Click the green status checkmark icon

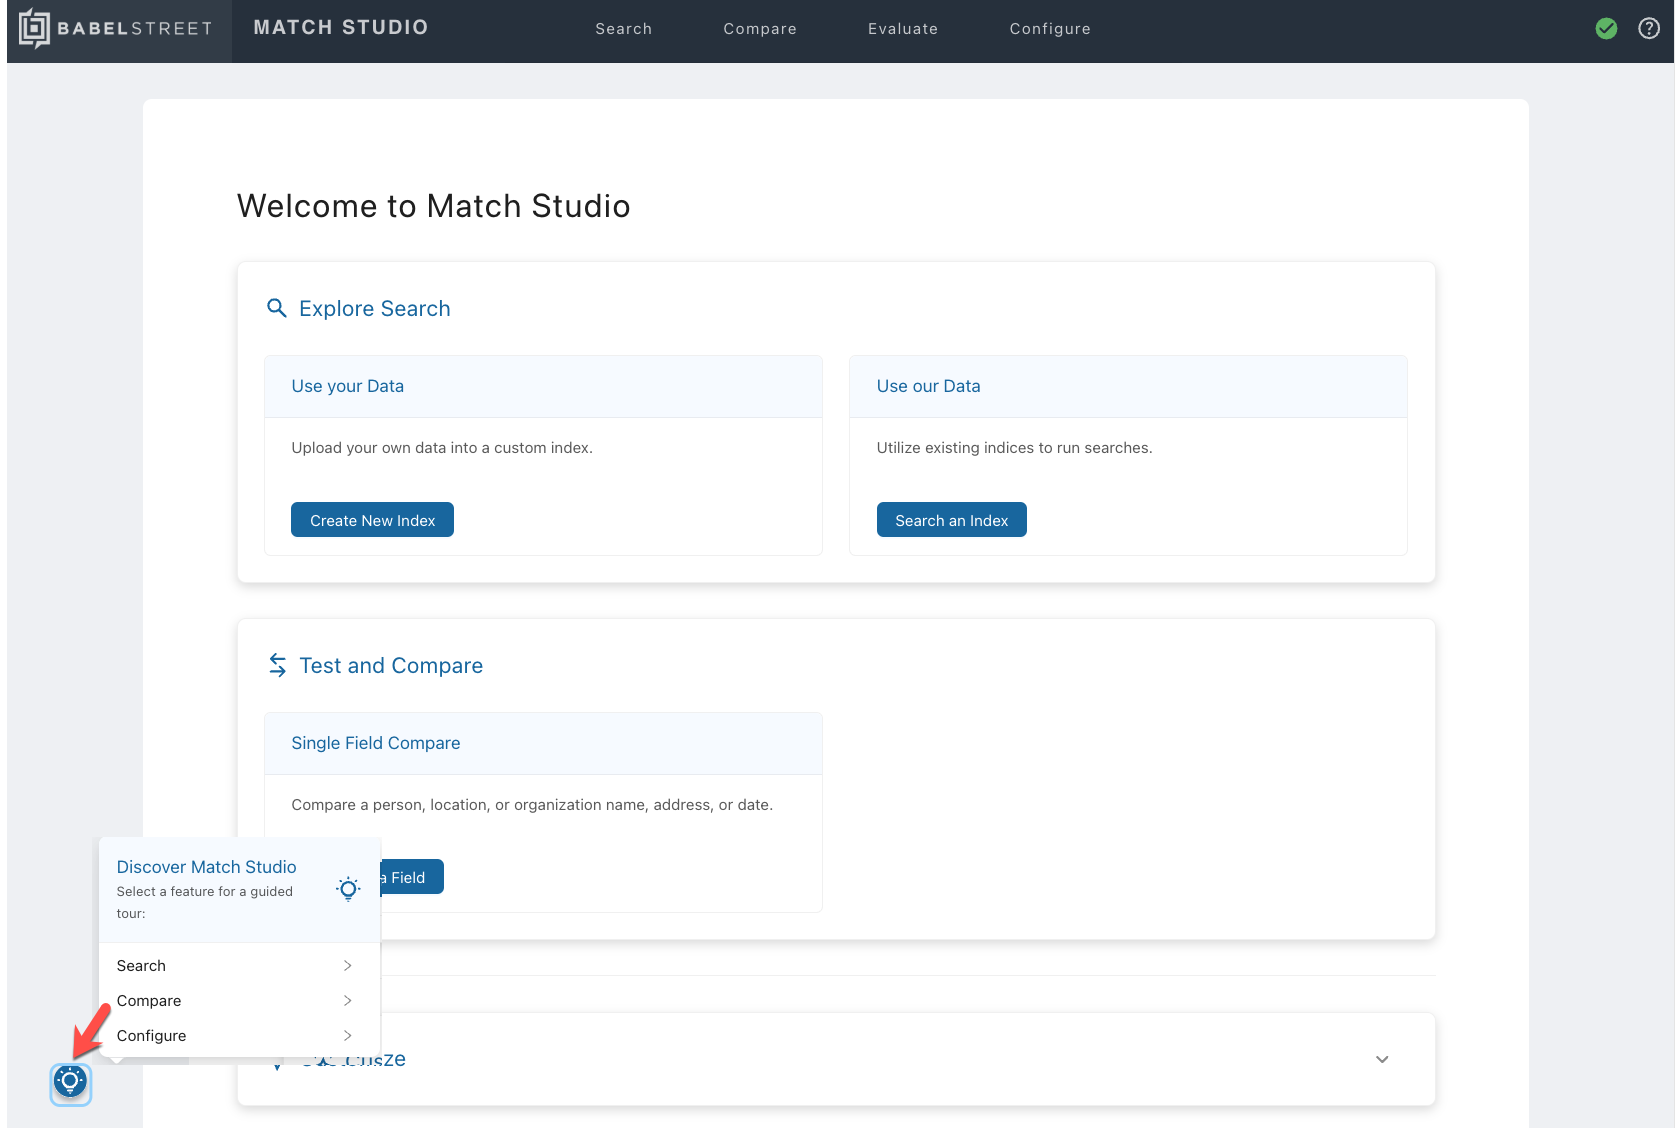1606,29
